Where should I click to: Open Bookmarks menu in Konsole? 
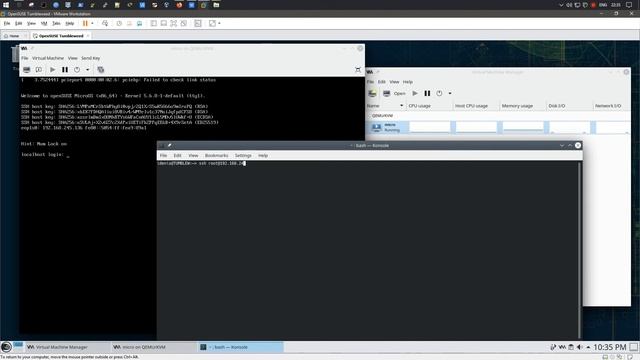(216, 156)
